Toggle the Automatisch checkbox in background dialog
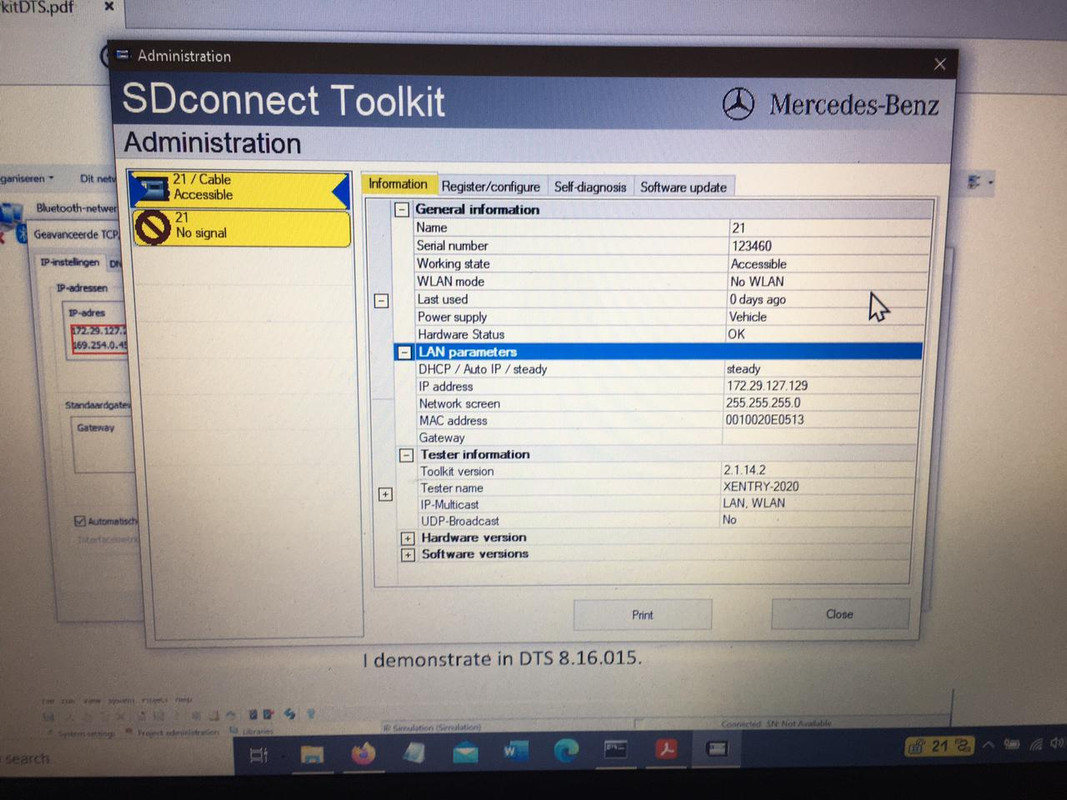 coord(80,521)
